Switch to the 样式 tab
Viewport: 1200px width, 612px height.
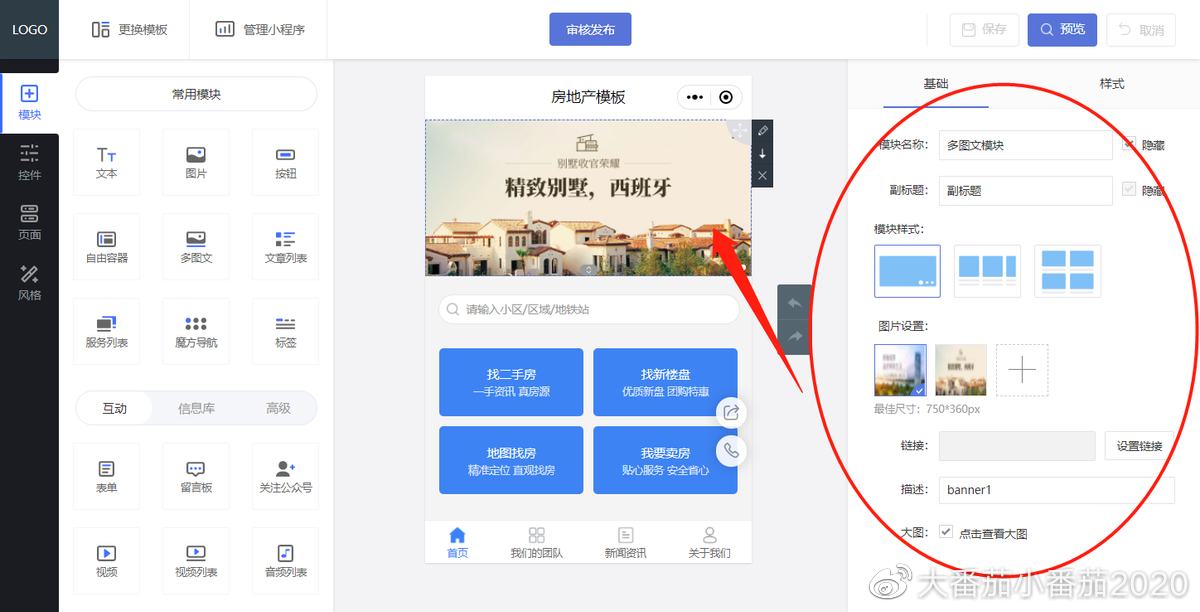click(1111, 84)
